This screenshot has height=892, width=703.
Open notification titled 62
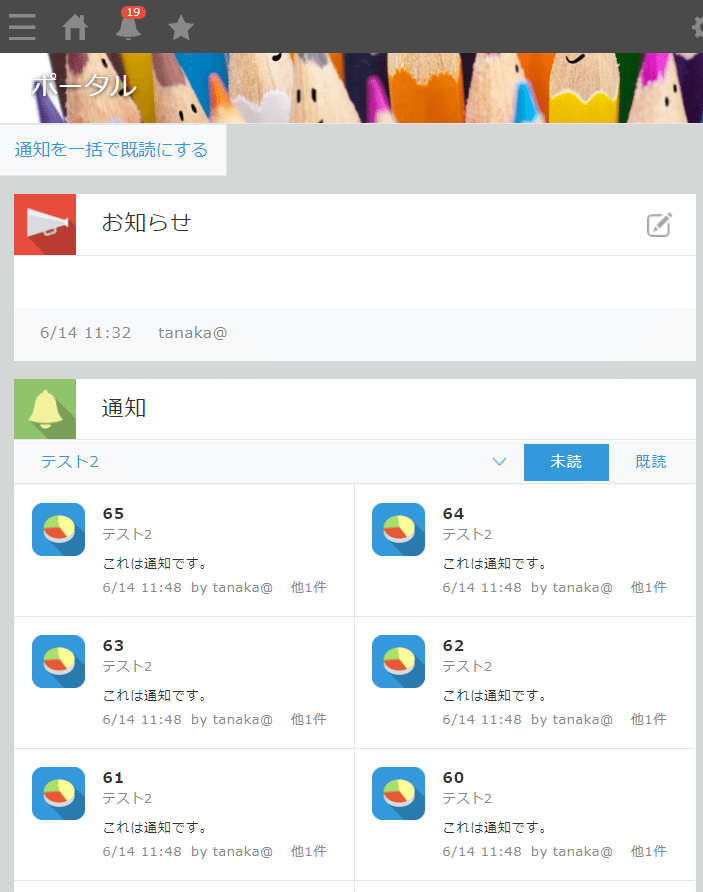click(x=453, y=645)
